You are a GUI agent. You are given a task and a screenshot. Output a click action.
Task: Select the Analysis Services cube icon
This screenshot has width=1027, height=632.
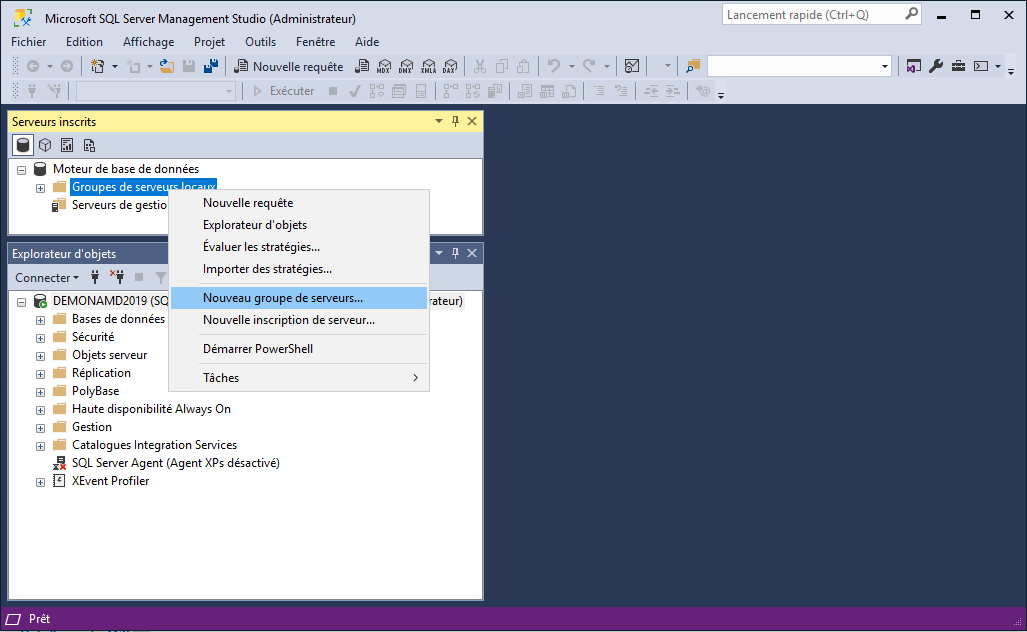45,145
